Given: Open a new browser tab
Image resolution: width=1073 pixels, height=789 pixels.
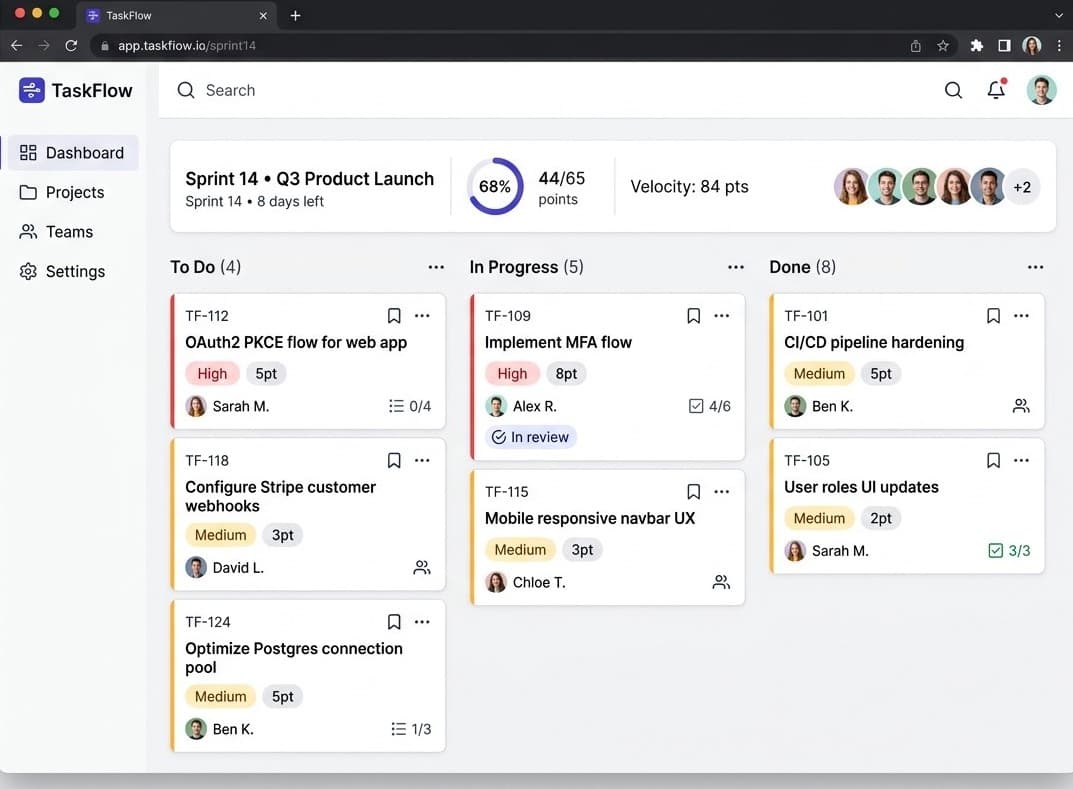Looking at the screenshot, I should [x=296, y=16].
